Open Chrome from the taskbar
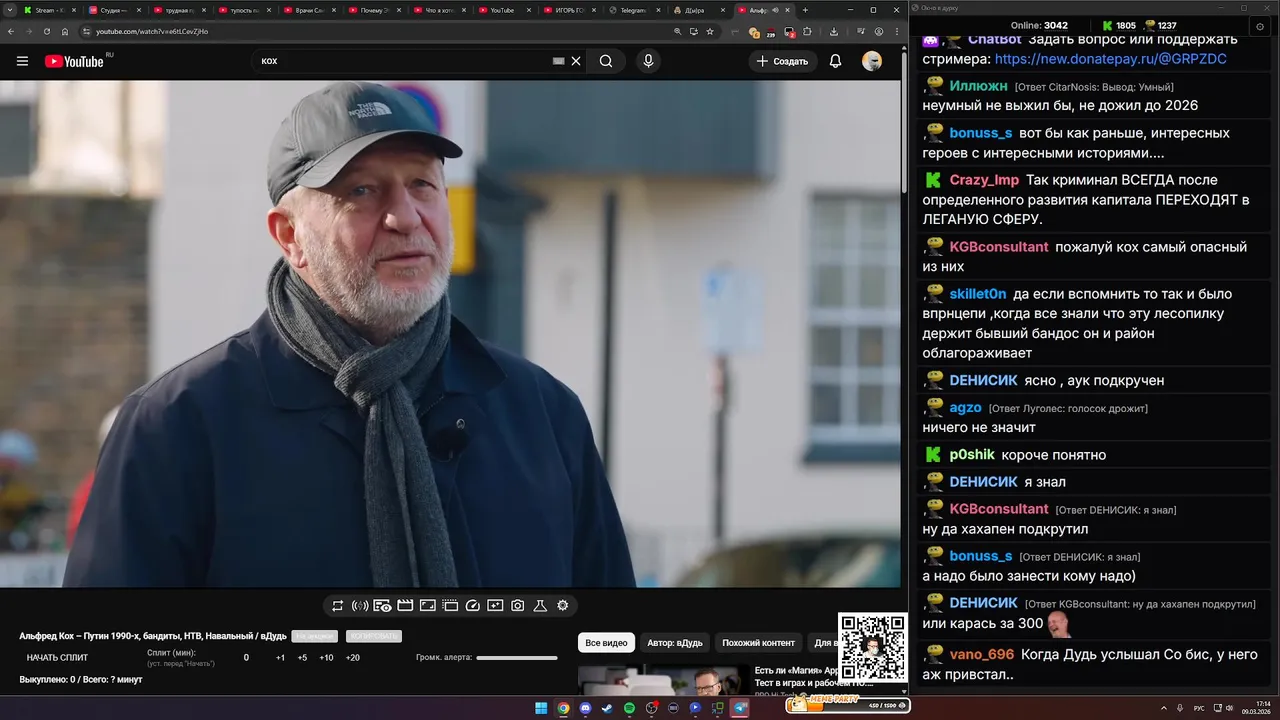 point(563,708)
